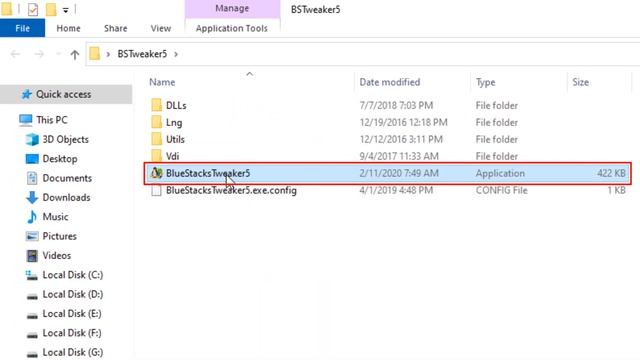Sort by the Size column header
640x360 pixels.
point(580,82)
